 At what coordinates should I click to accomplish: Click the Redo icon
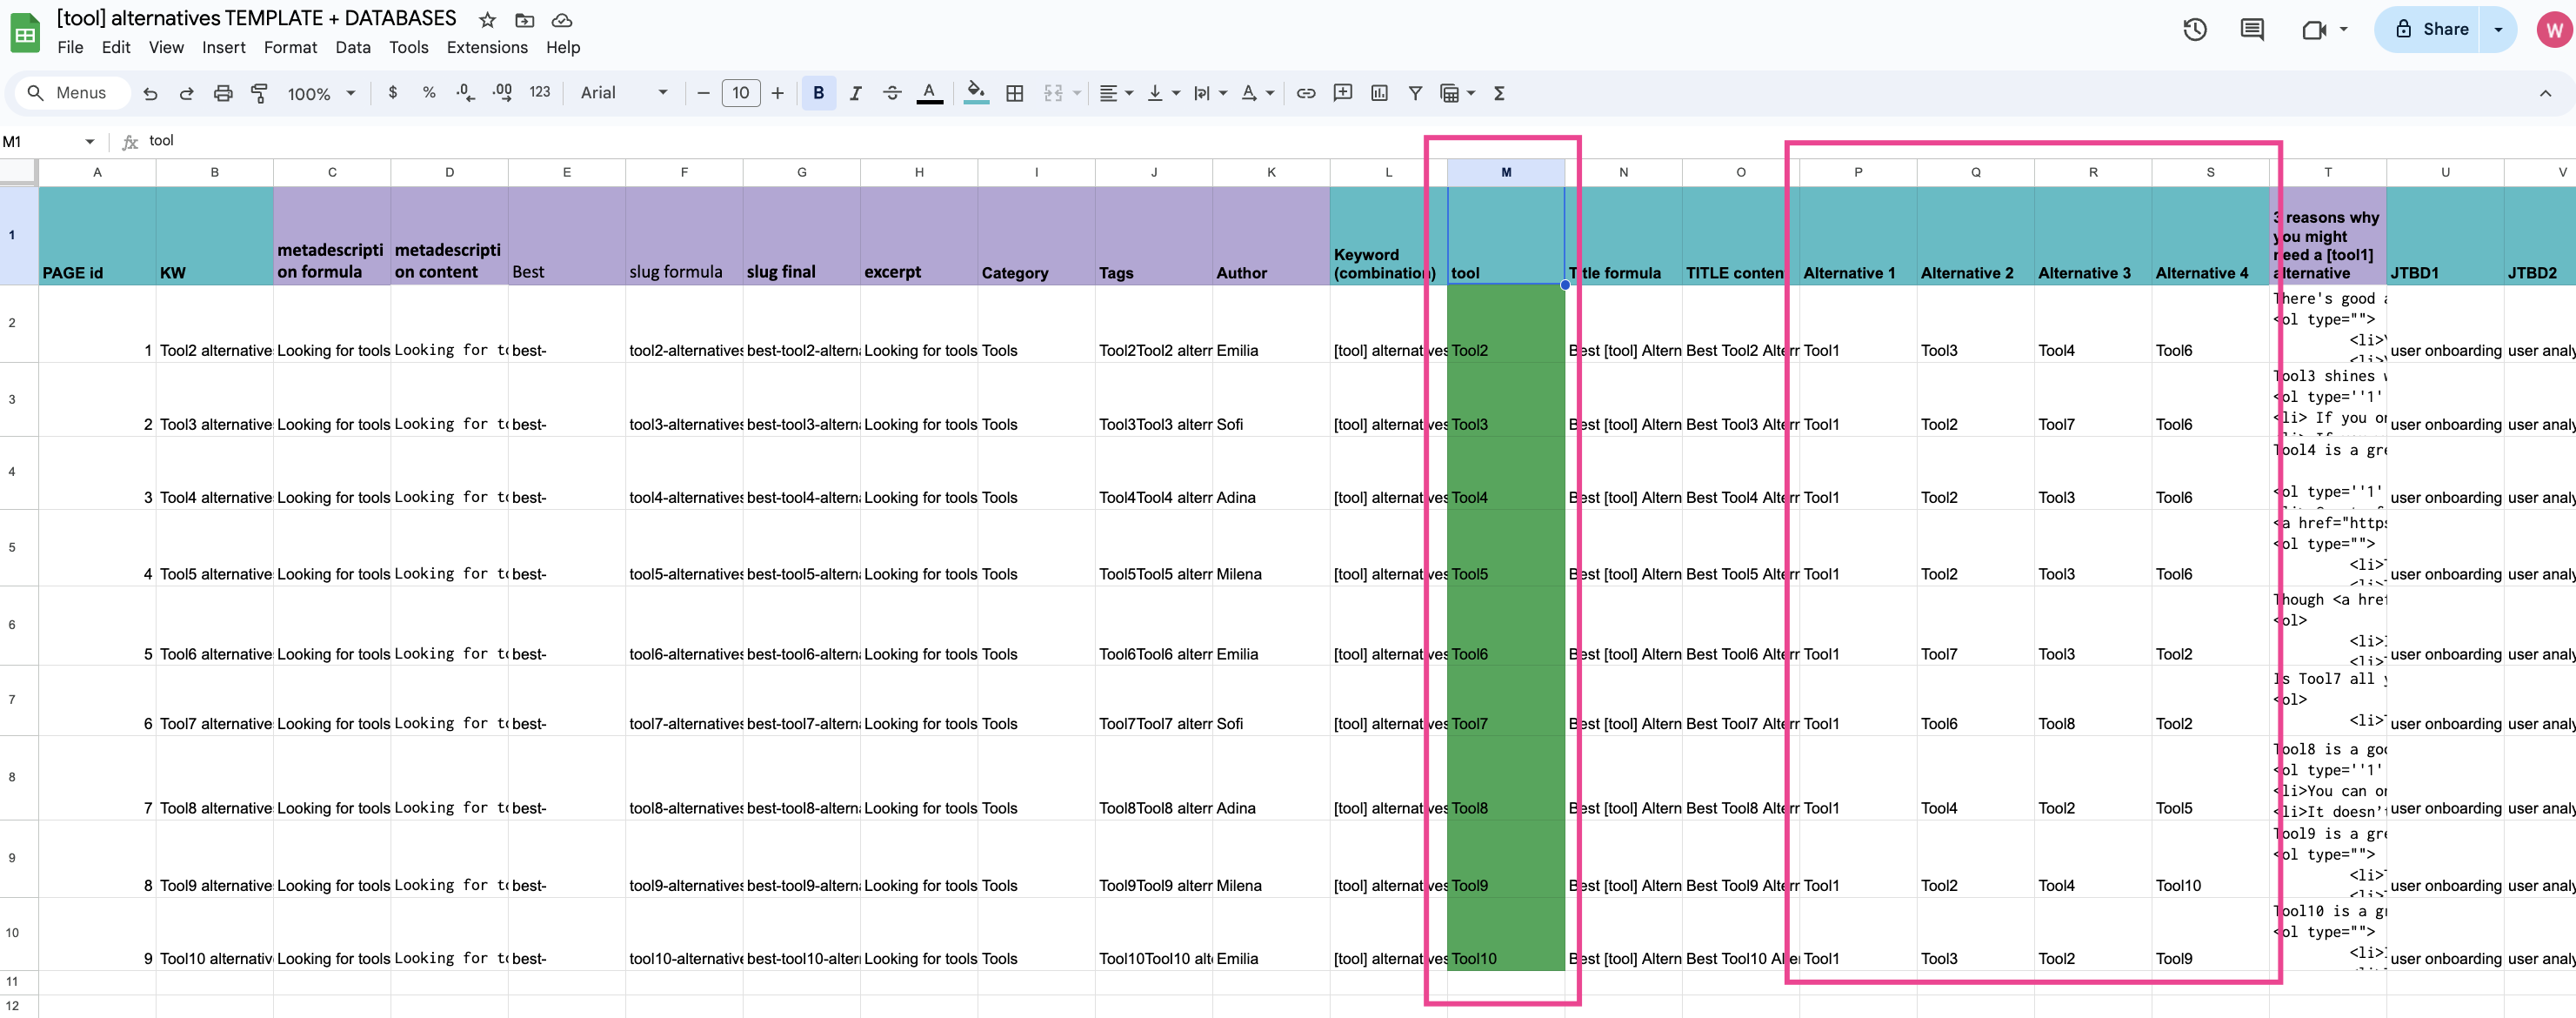[186, 93]
